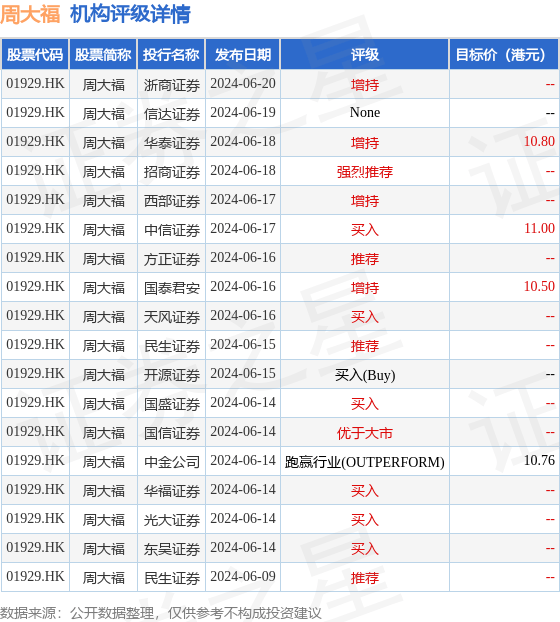
Task: Click 东吴证券 broker name
Action: click(171, 549)
